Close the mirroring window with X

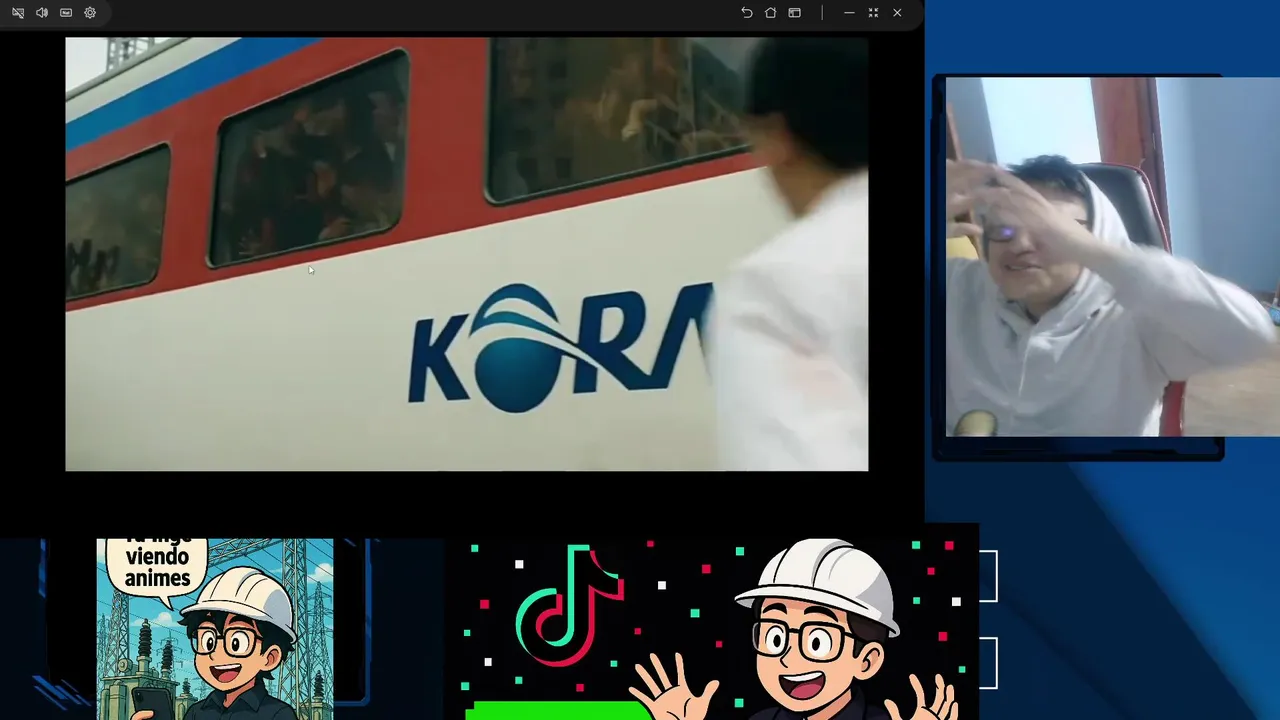tap(897, 13)
